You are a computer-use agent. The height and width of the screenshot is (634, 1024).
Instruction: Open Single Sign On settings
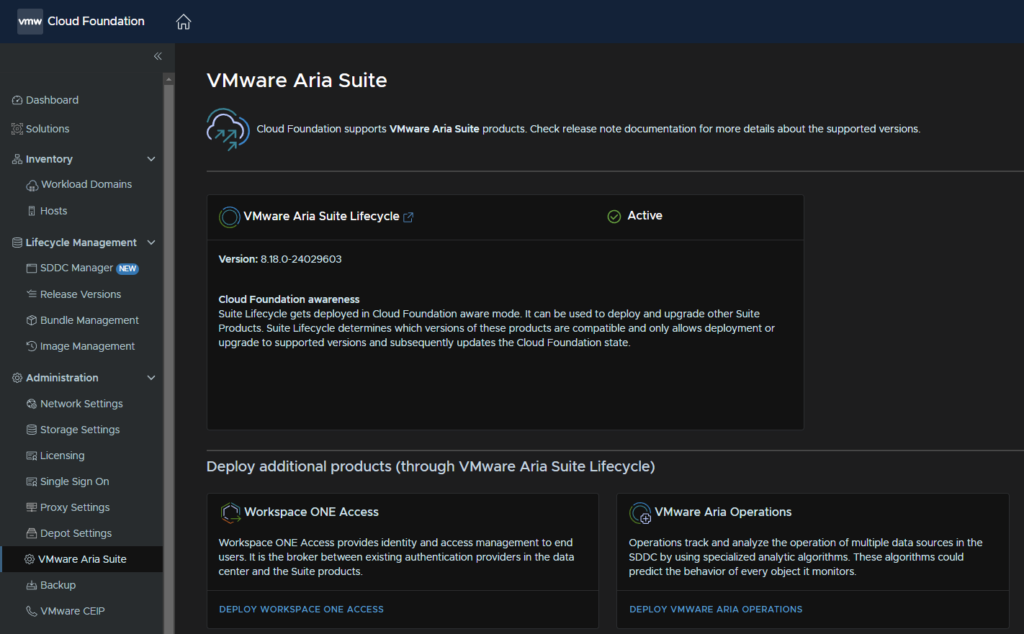74,481
